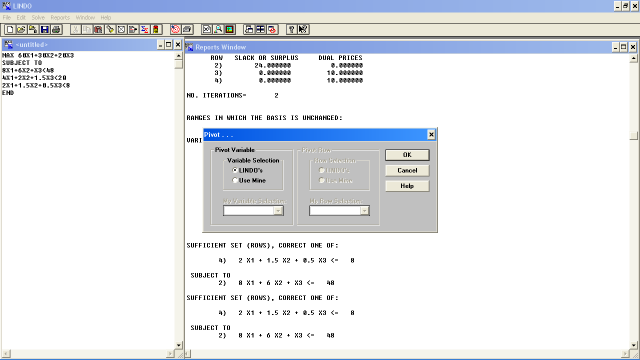Click the 24.000000 slack value in row 2
The width and height of the screenshot is (640, 360).
273,66
